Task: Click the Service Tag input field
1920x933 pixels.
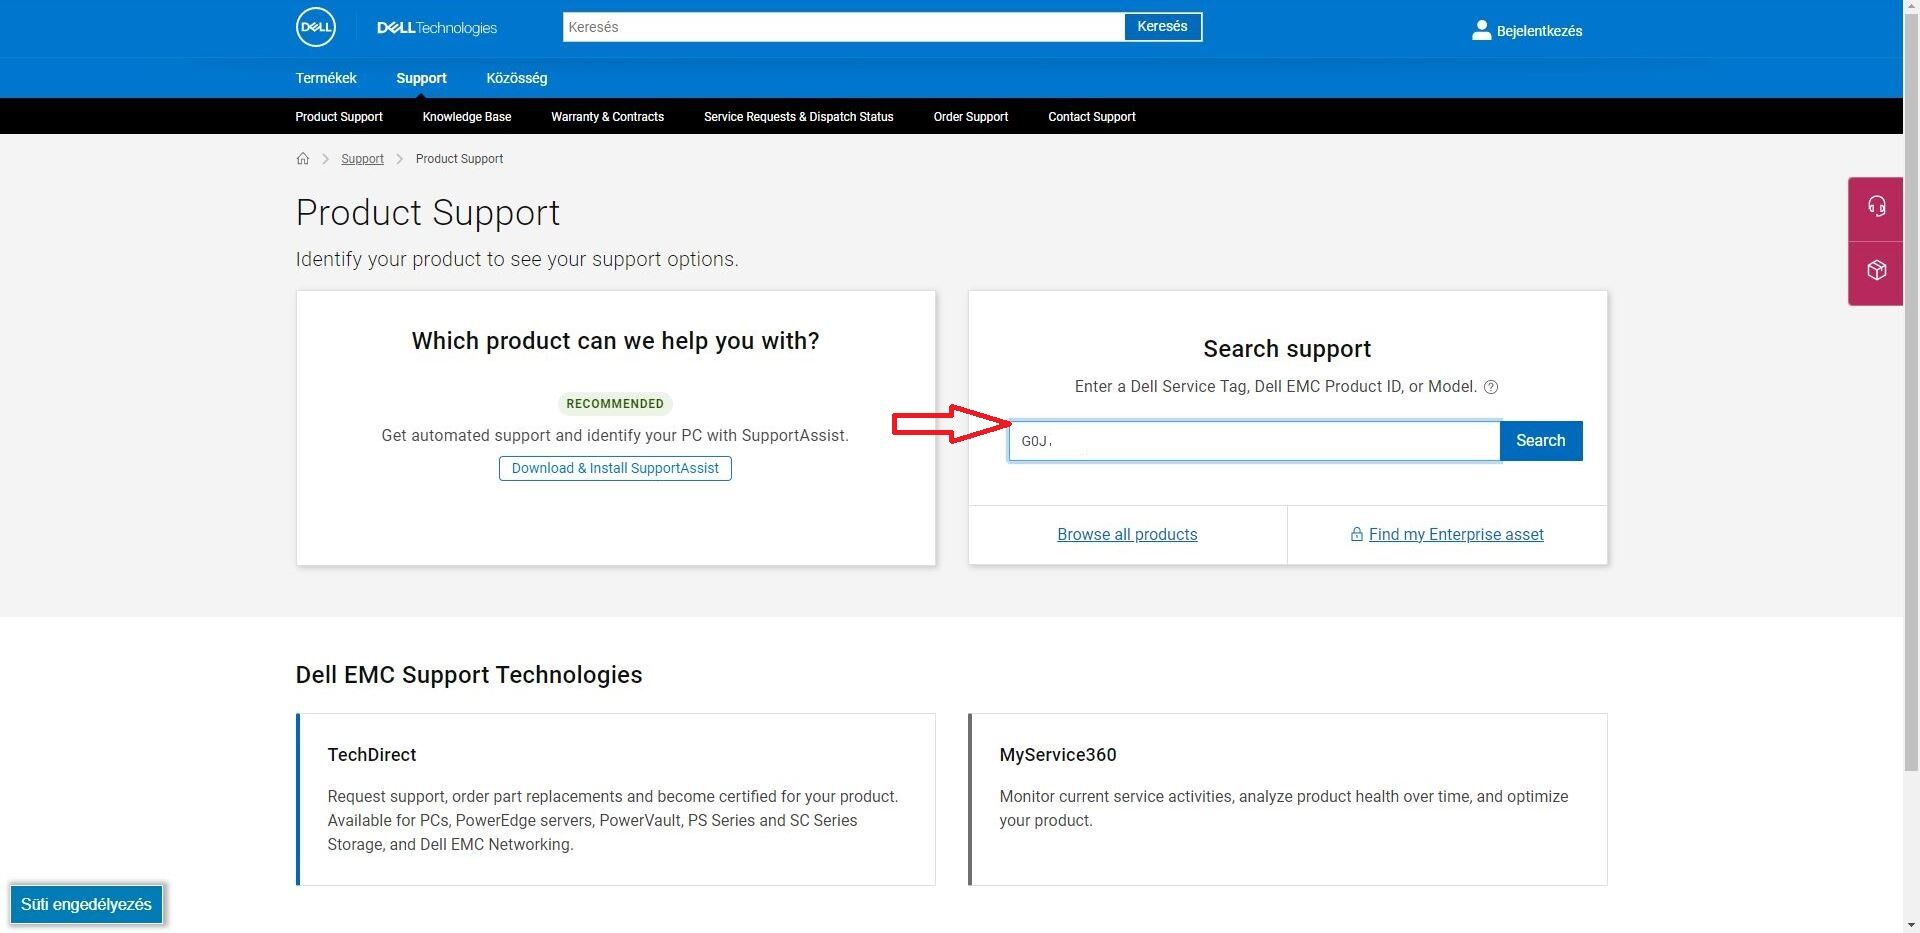Action: [x=1254, y=441]
